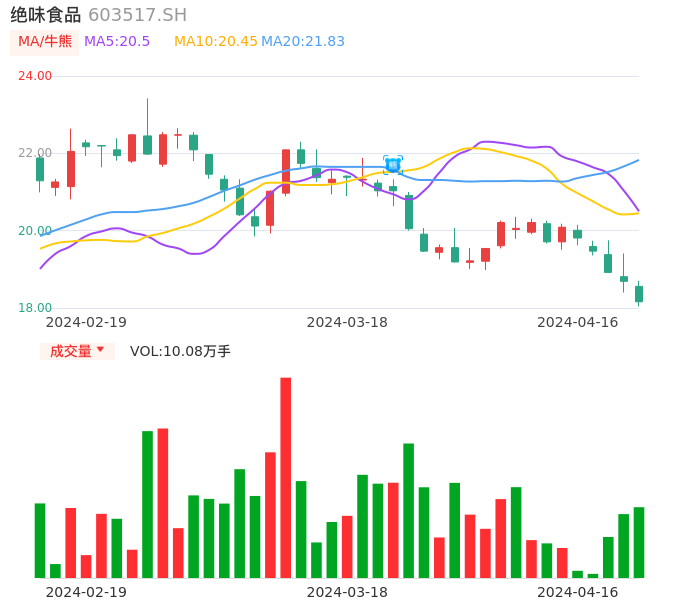Click the 18.00 price axis label
This screenshot has width=686, height=606.
coord(35,308)
